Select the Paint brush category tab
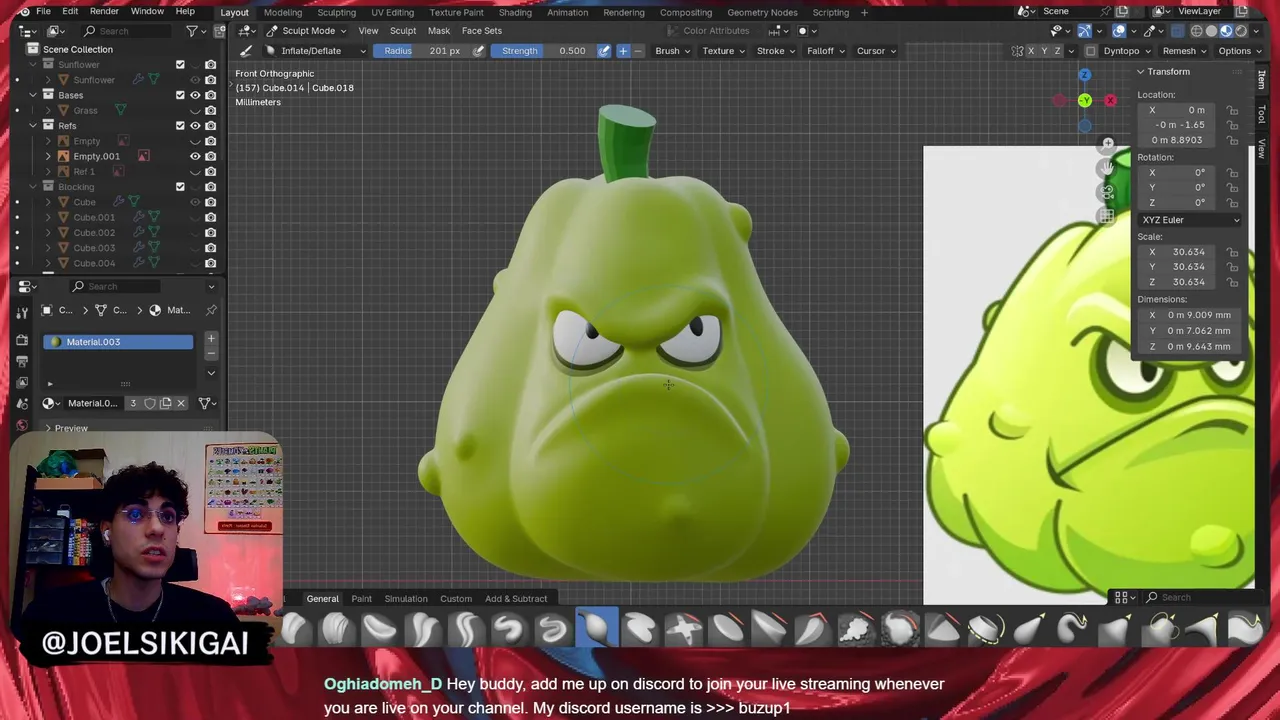Image resolution: width=1280 pixels, height=720 pixels. 361,599
